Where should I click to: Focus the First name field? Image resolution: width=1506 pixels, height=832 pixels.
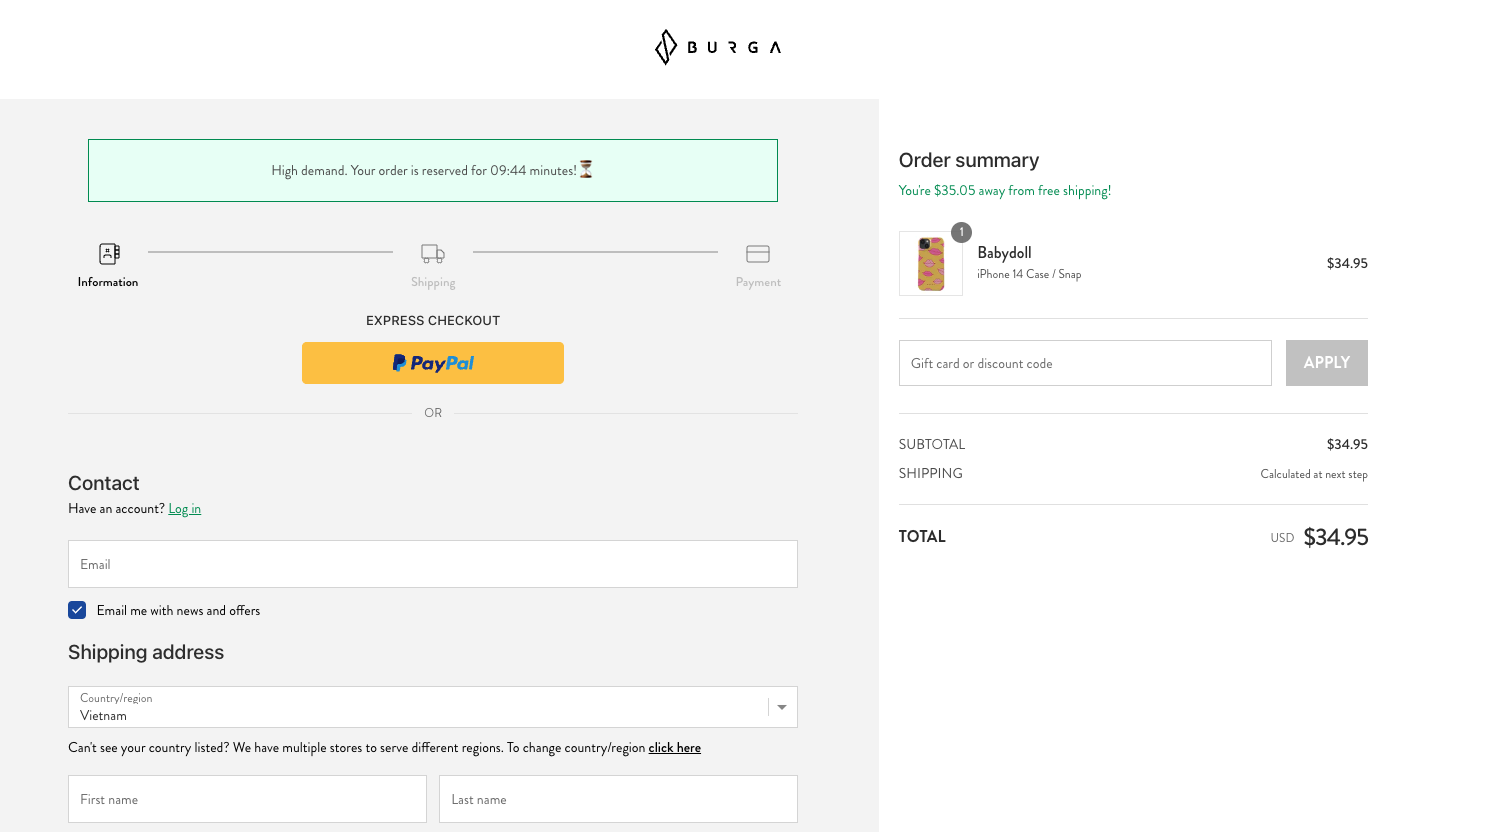[247, 799]
